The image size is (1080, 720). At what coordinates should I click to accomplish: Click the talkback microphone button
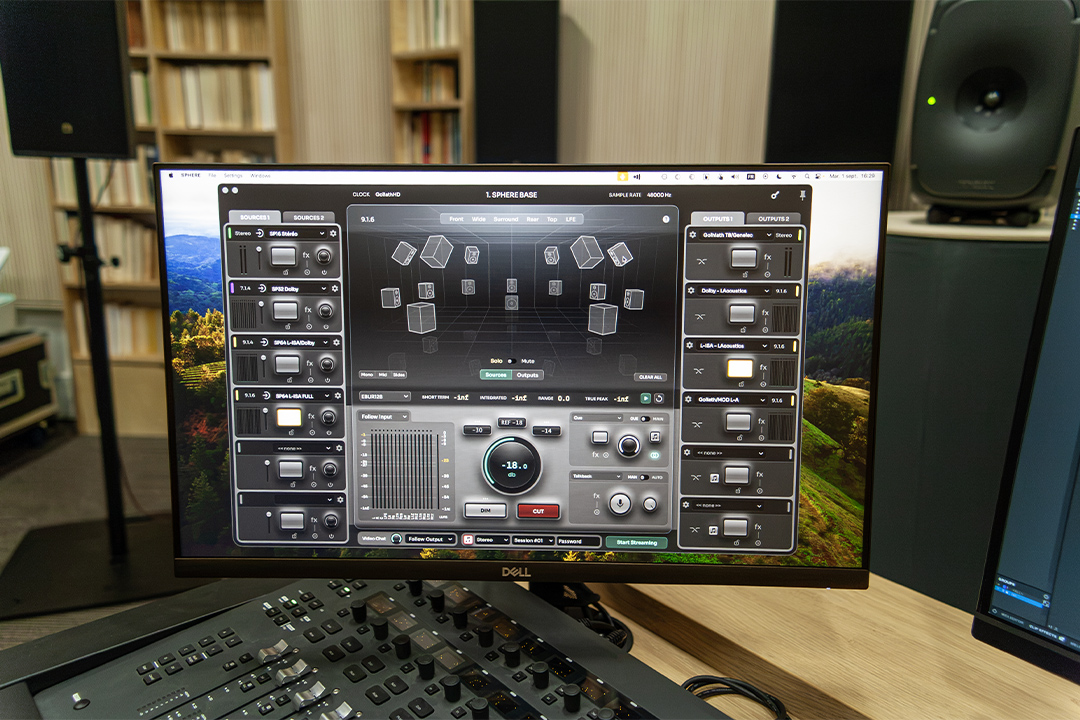(620, 504)
